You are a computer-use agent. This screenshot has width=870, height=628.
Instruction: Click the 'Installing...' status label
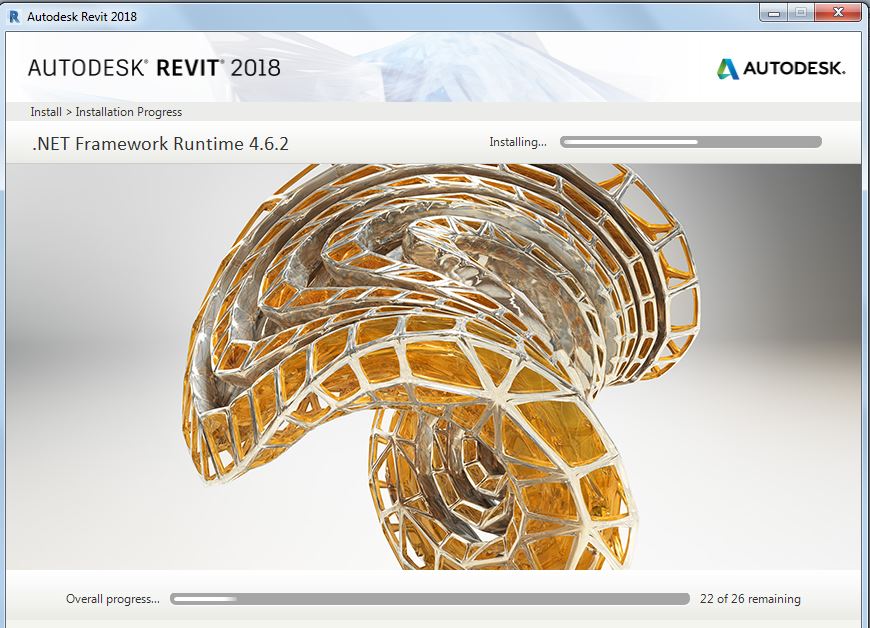518,142
